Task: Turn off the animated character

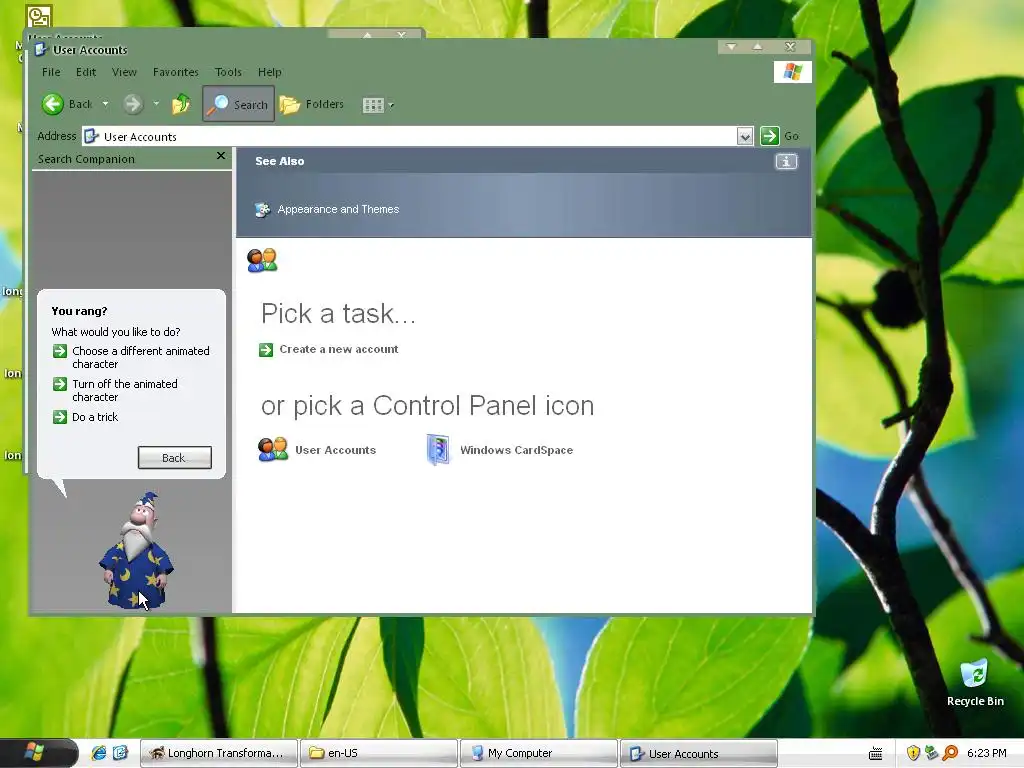Action: coord(125,391)
